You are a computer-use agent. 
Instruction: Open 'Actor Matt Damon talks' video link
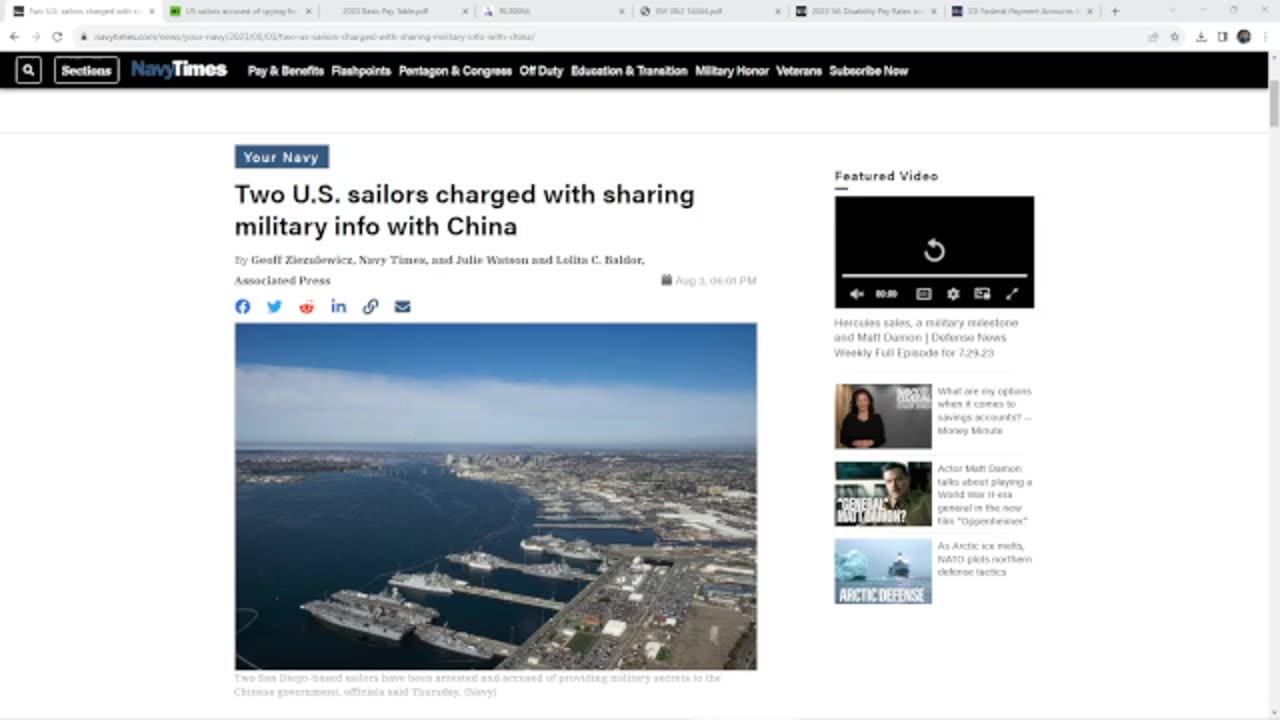tap(984, 495)
